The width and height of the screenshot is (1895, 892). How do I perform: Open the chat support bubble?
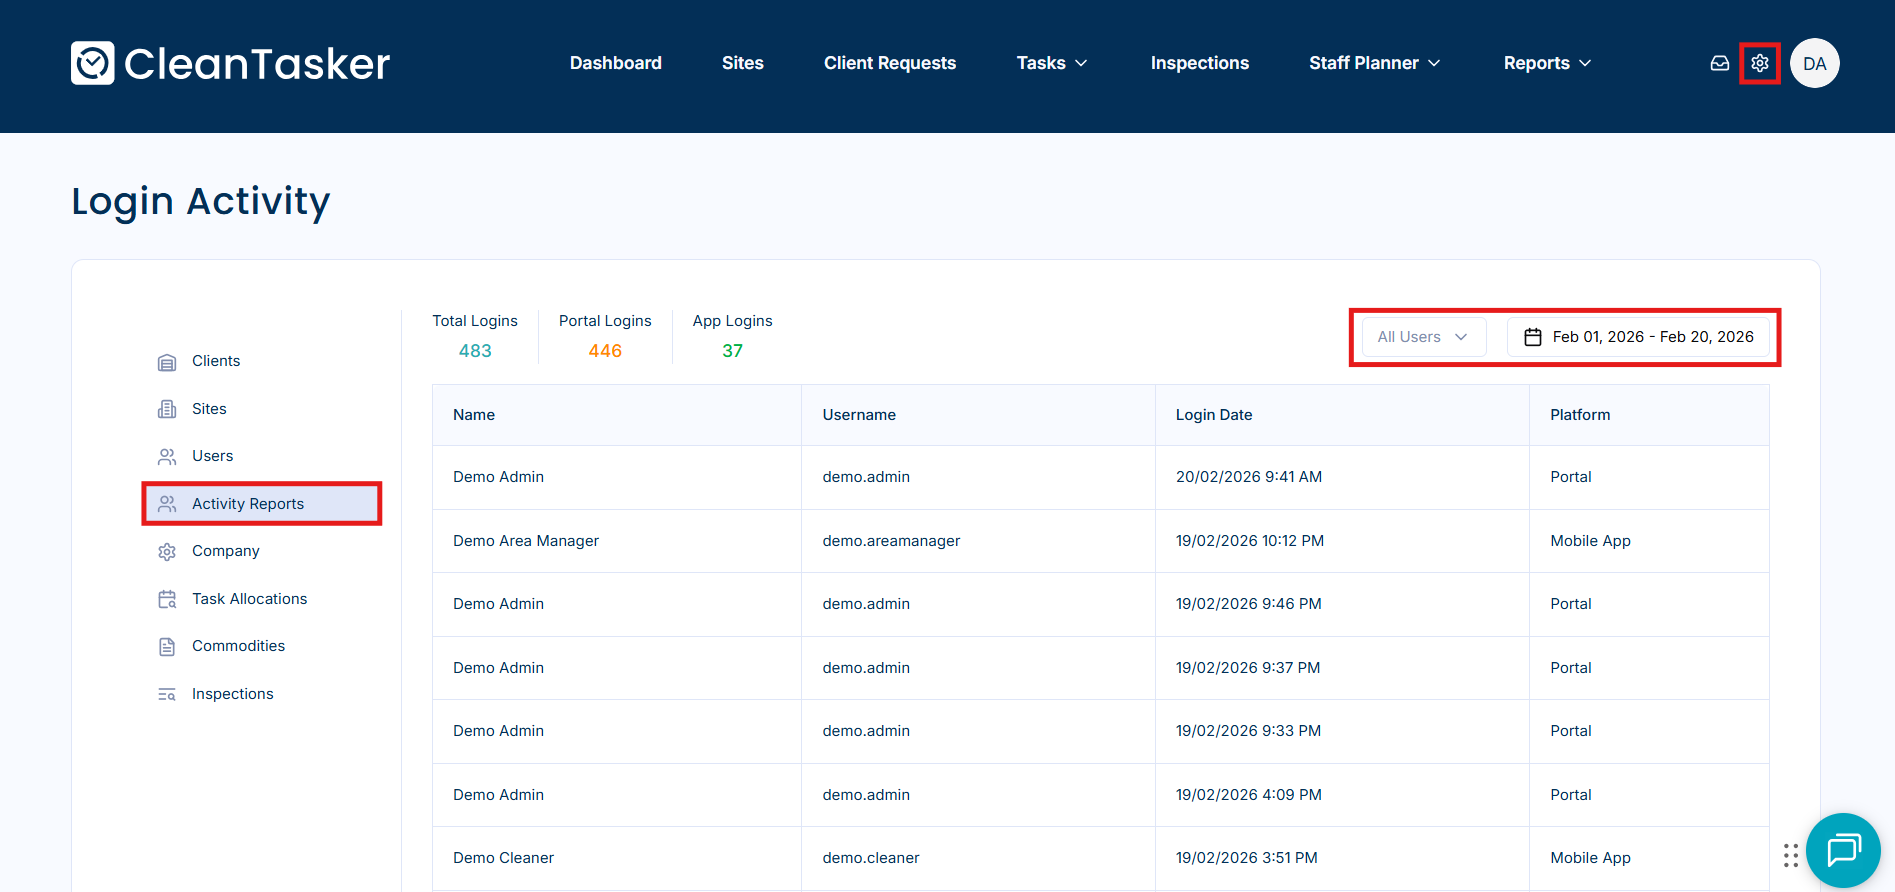point(1842,850)
